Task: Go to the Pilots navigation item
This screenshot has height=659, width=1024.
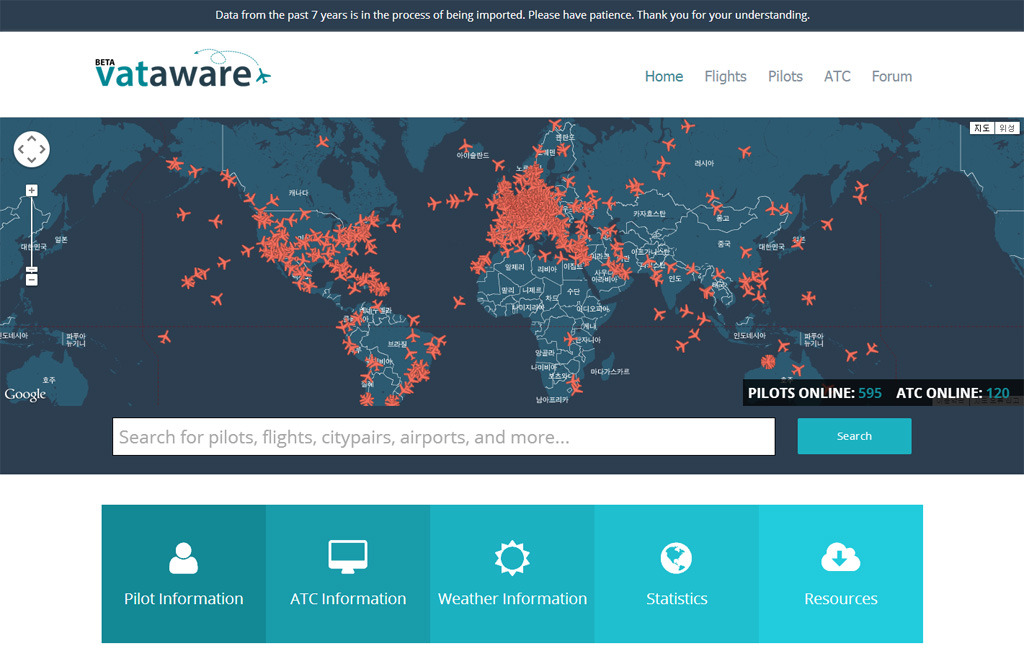Action: tap(785, 76)
